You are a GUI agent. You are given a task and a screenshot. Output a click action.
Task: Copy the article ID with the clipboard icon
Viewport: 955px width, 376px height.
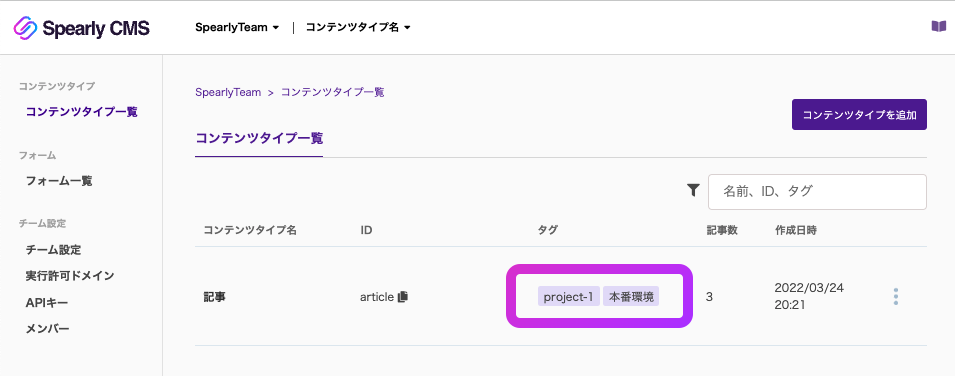tap(403, 297)
